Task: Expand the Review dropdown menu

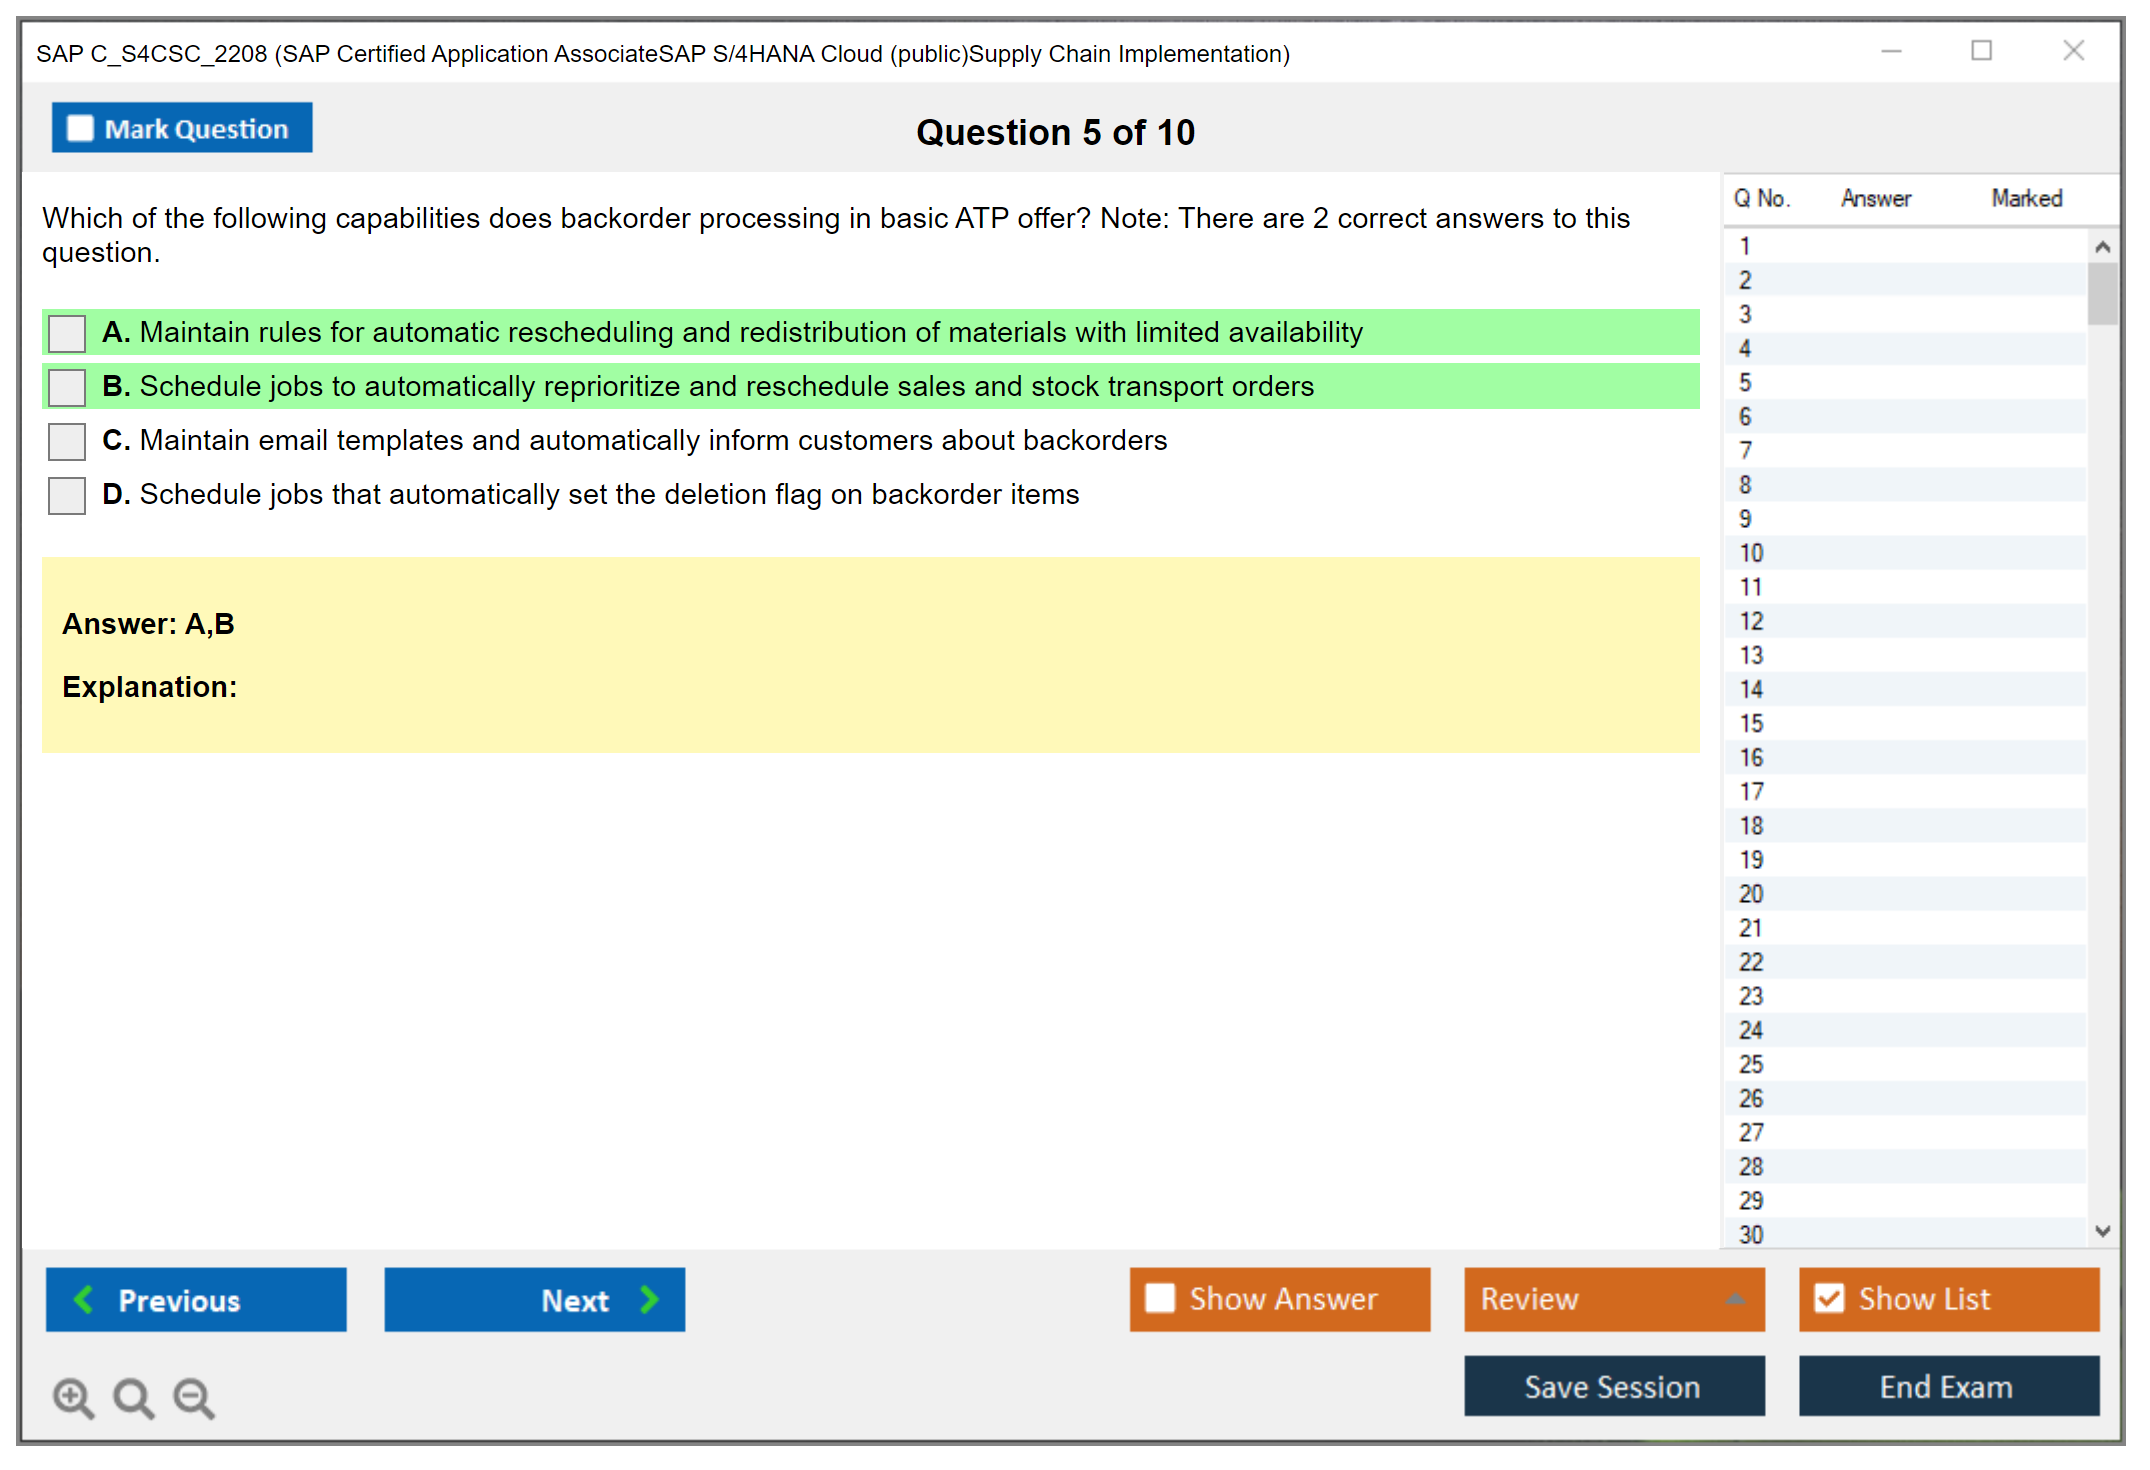Action: click(1735, 1299)
